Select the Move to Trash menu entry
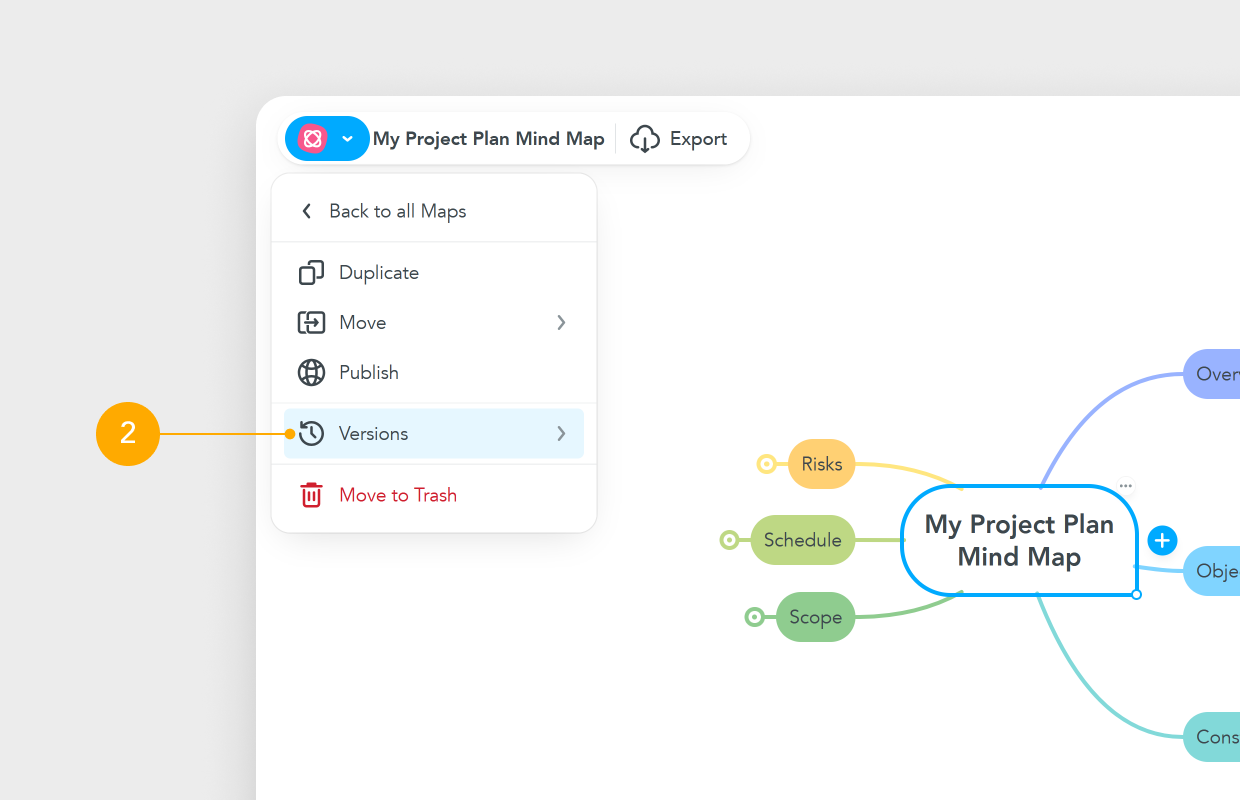 (398, 495)
